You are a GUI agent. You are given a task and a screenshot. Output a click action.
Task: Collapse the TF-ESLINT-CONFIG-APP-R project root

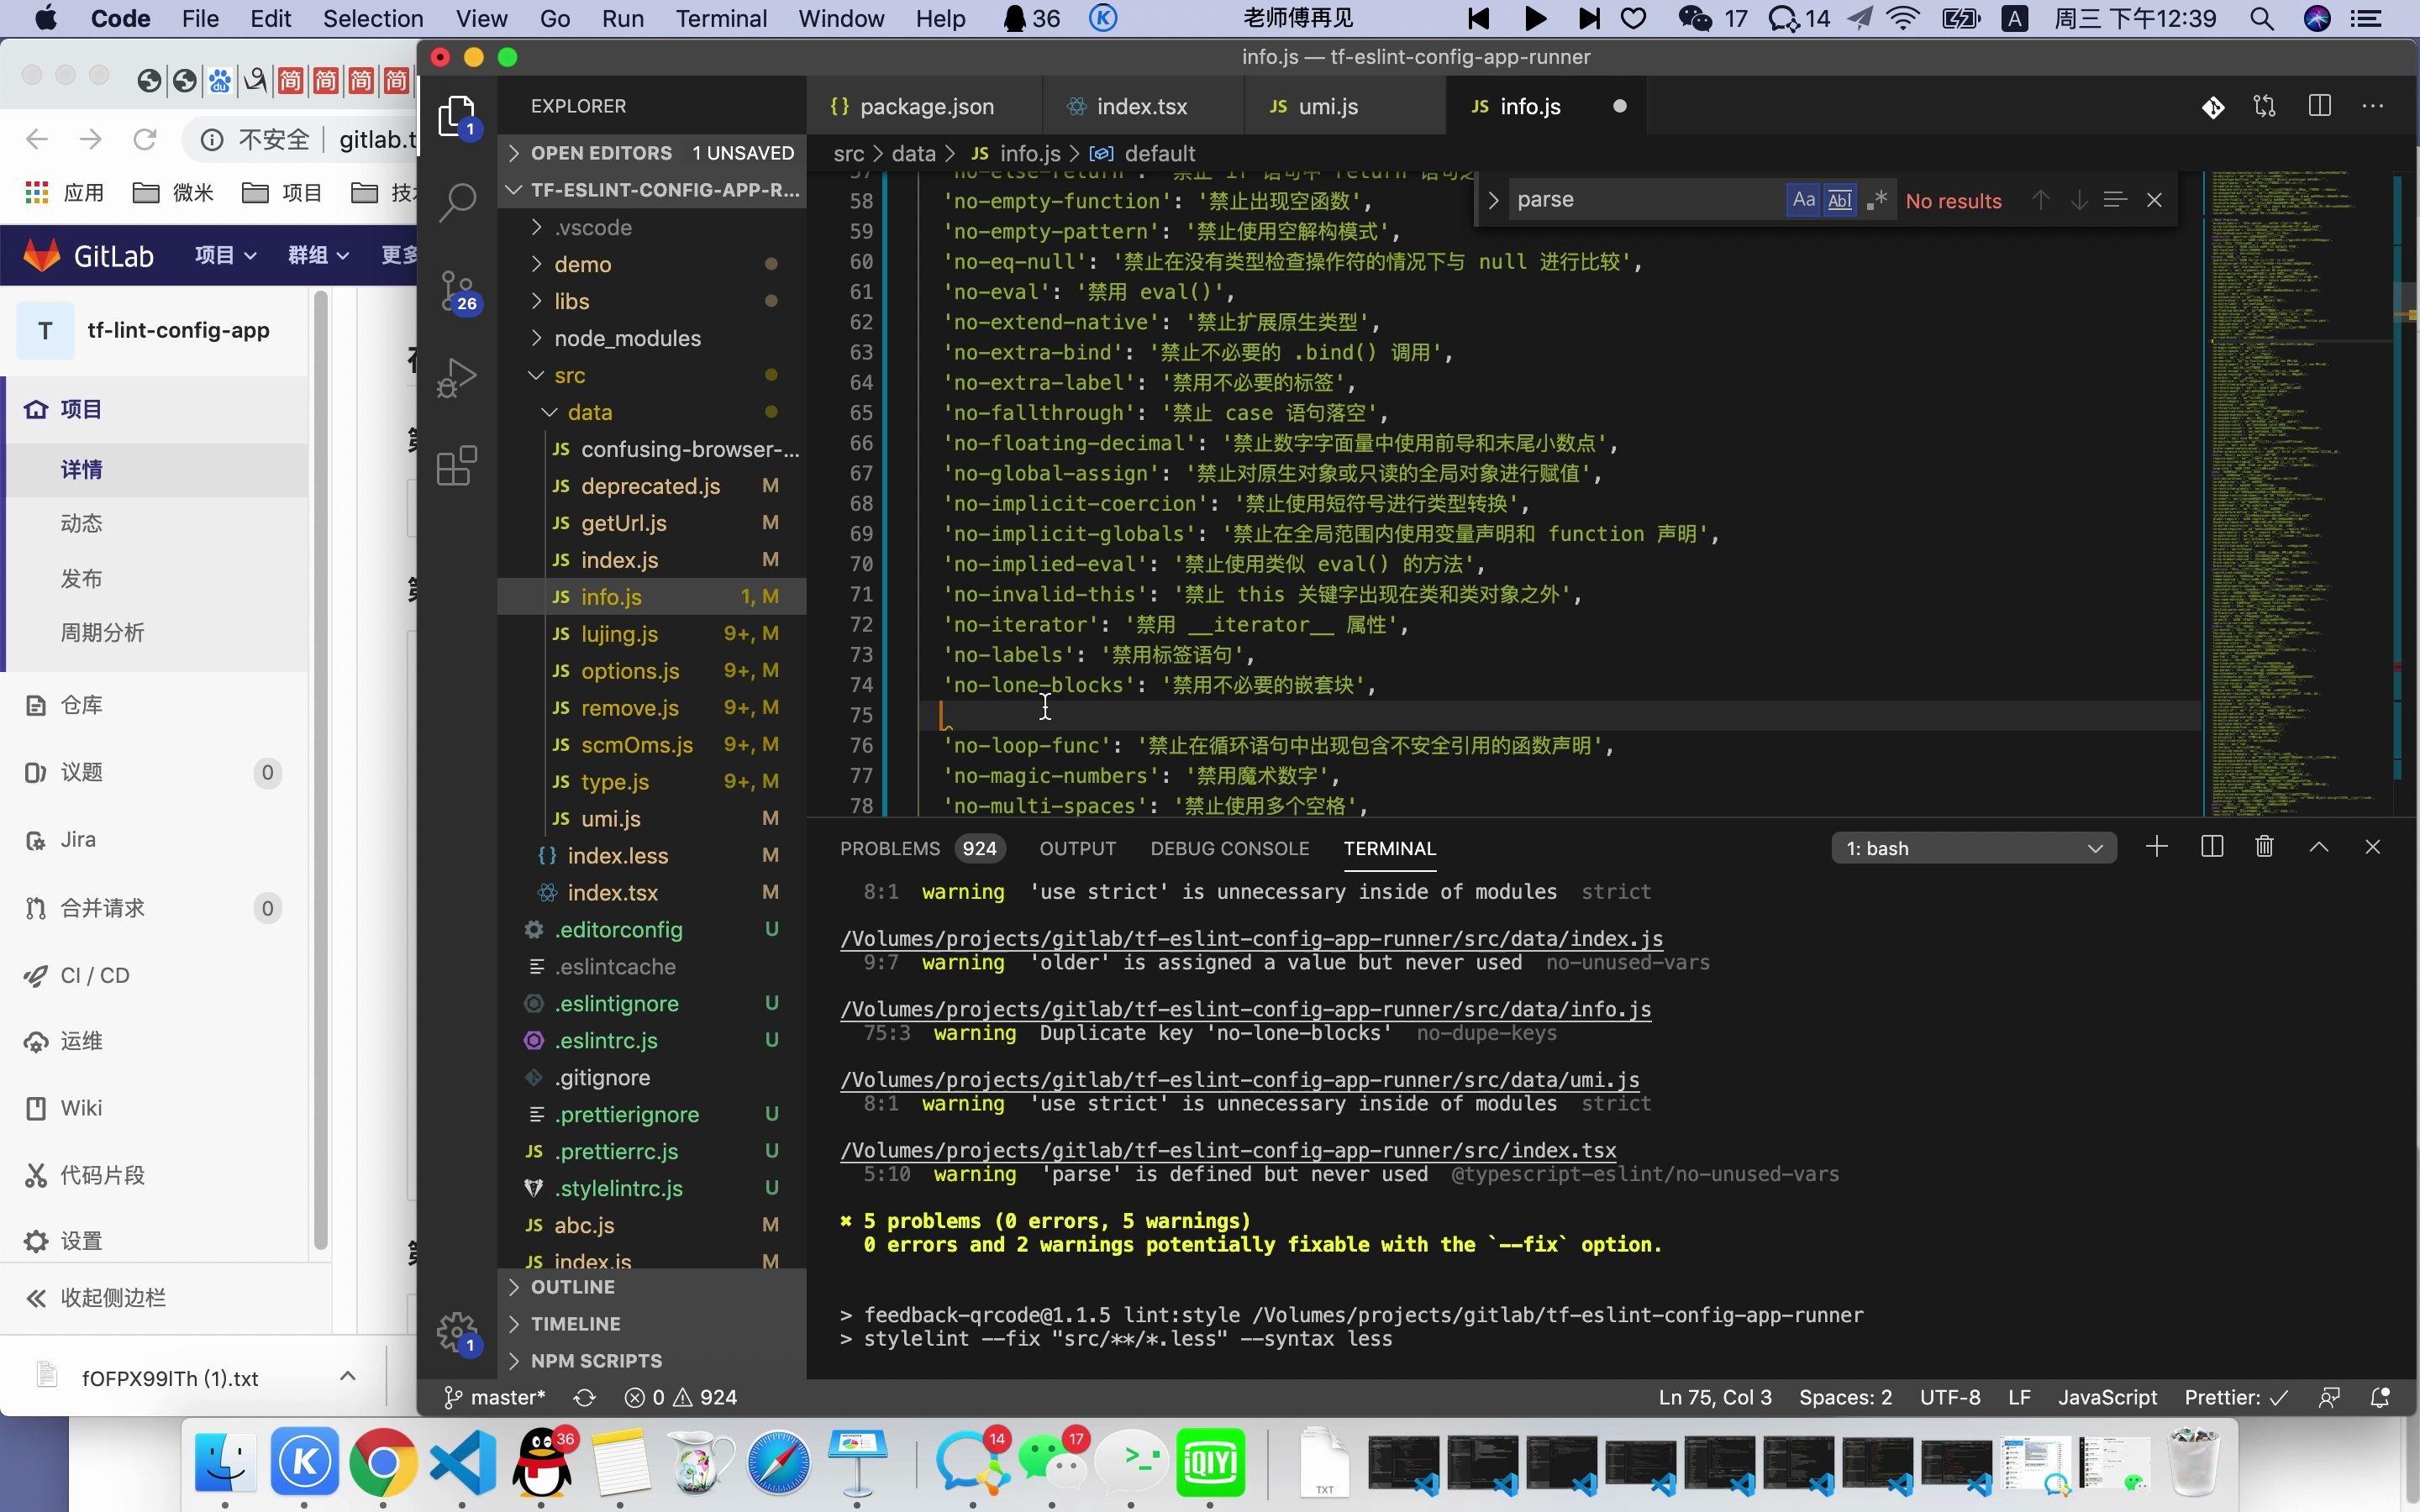point(652,190)
